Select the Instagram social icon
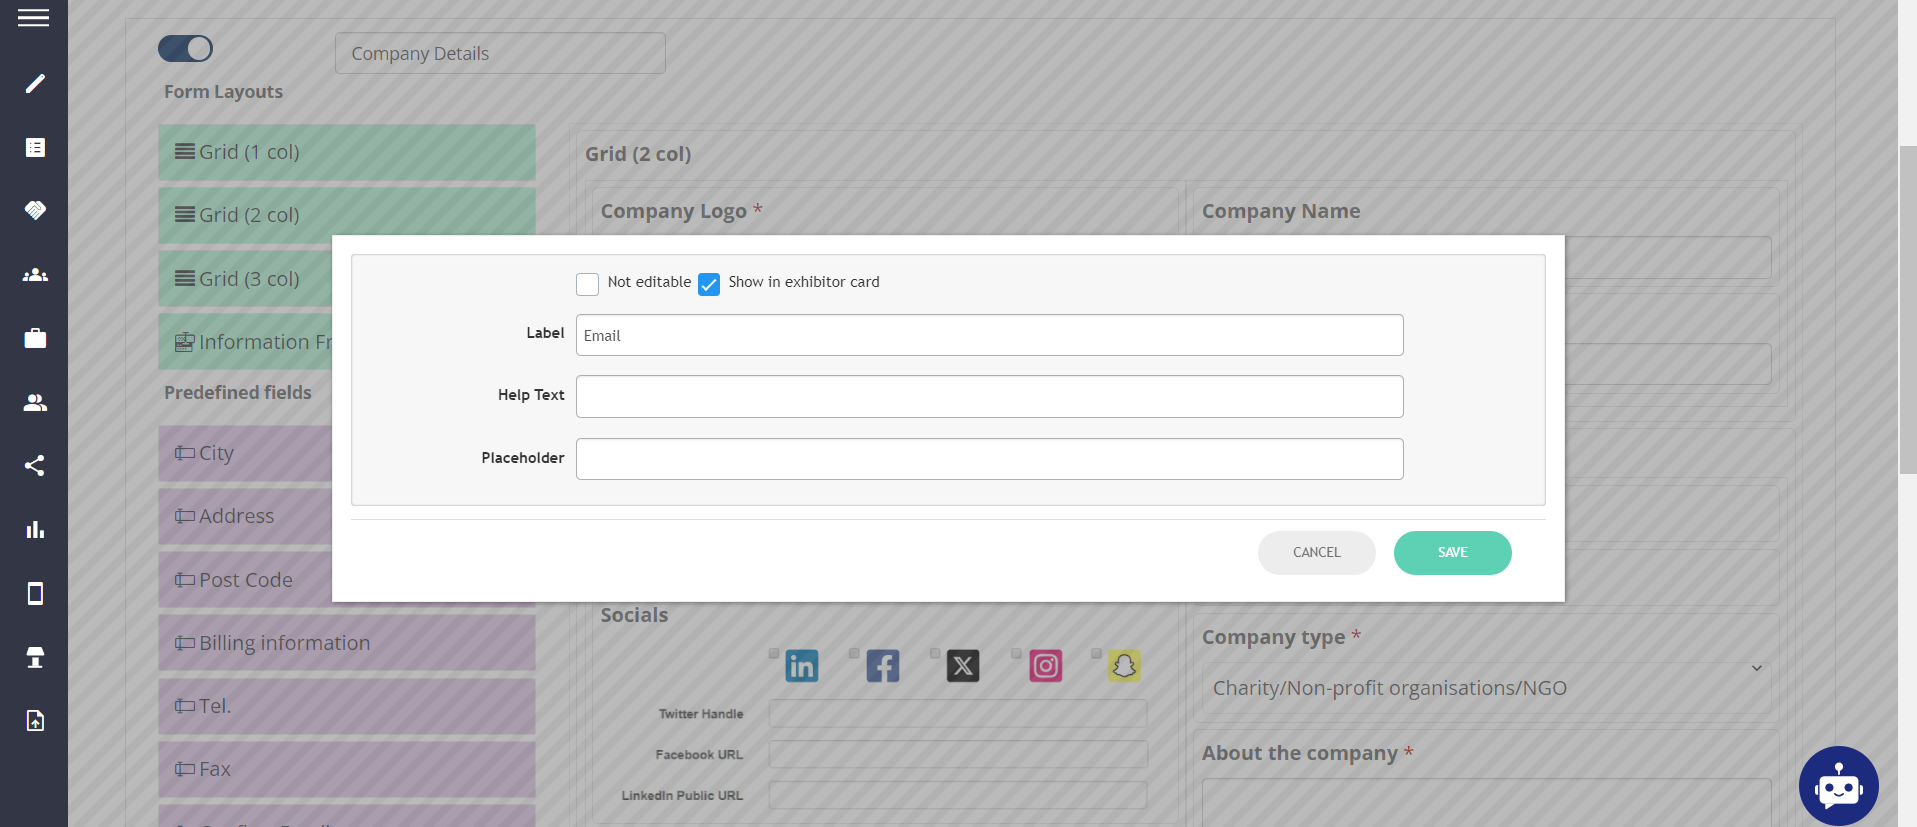 coord(1045,666)
